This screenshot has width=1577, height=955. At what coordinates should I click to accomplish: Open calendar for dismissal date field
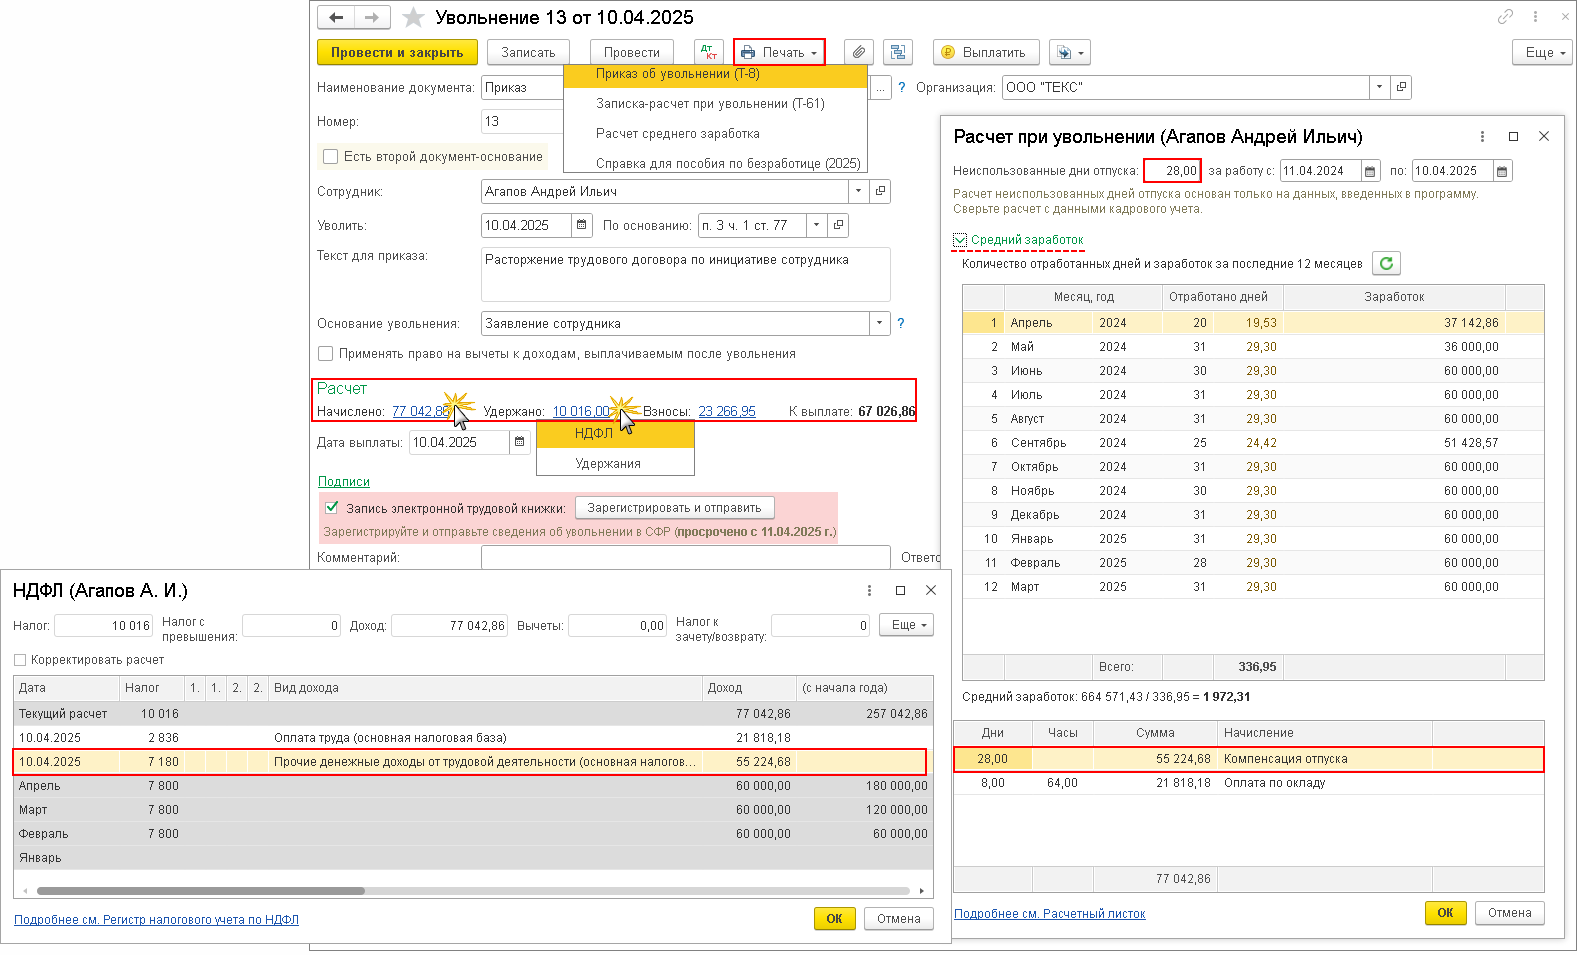click(581, 225)
